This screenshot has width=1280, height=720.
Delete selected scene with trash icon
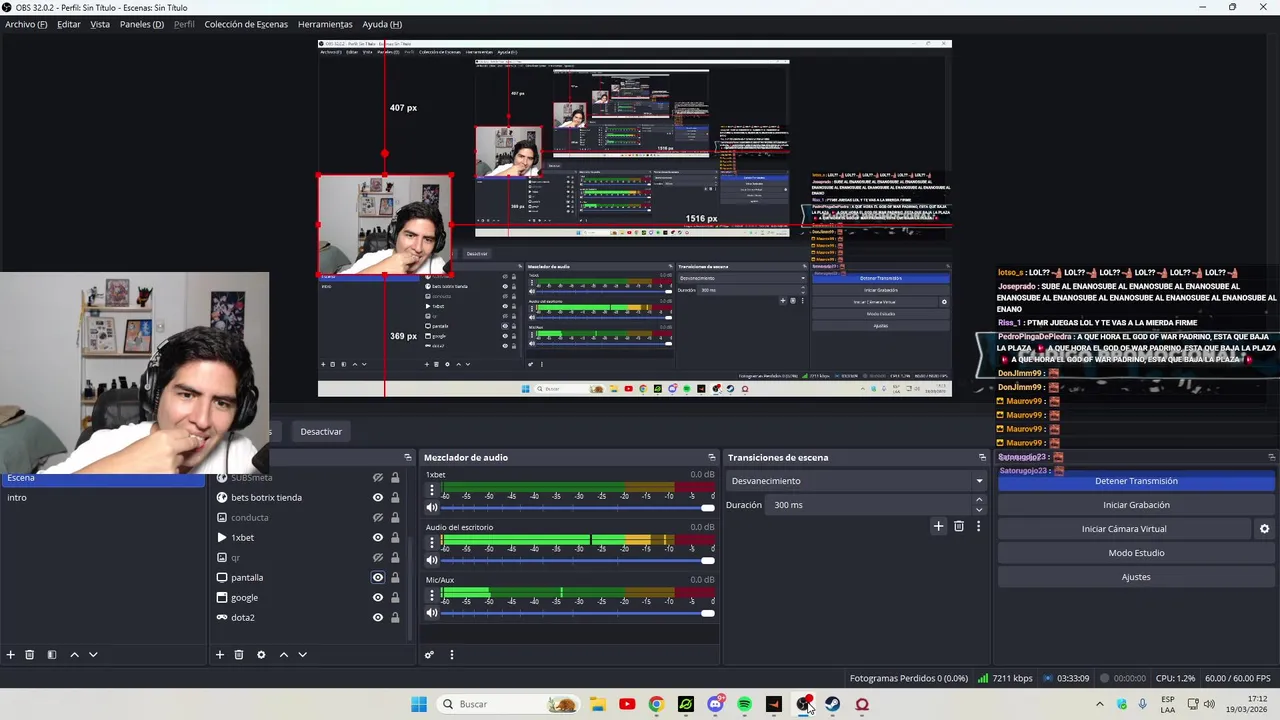coord(30,655)
